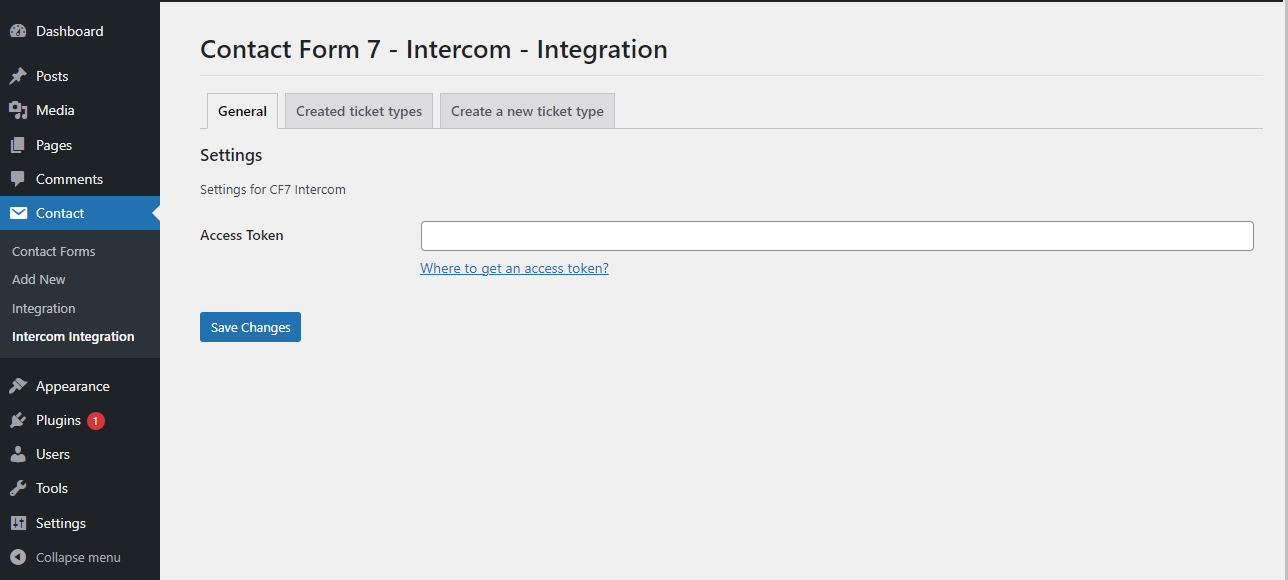Click the Dashboard gauge icon
Screen dimensions: 1288x580
pyautogui.click(x=18, y=31)
